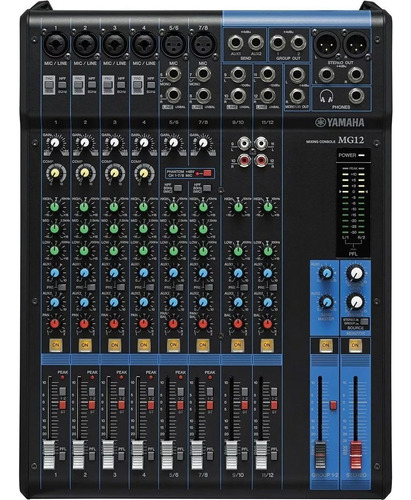Click the channel 3 HIGH EQ knob

[x=114, y=207]
